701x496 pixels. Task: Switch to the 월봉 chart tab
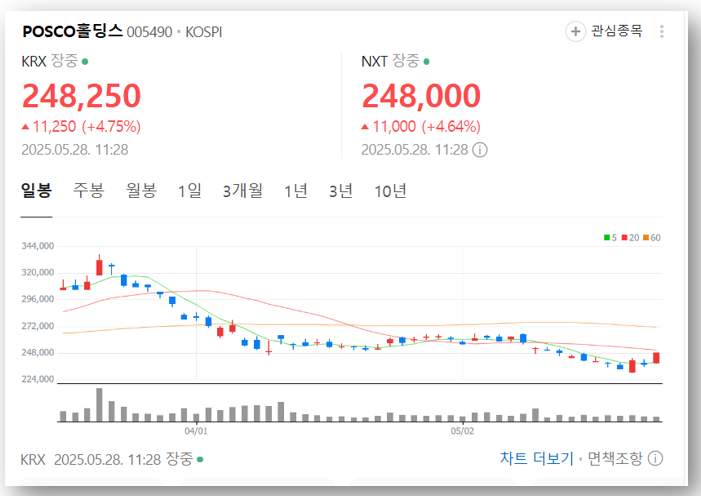[x=141, y=191]
